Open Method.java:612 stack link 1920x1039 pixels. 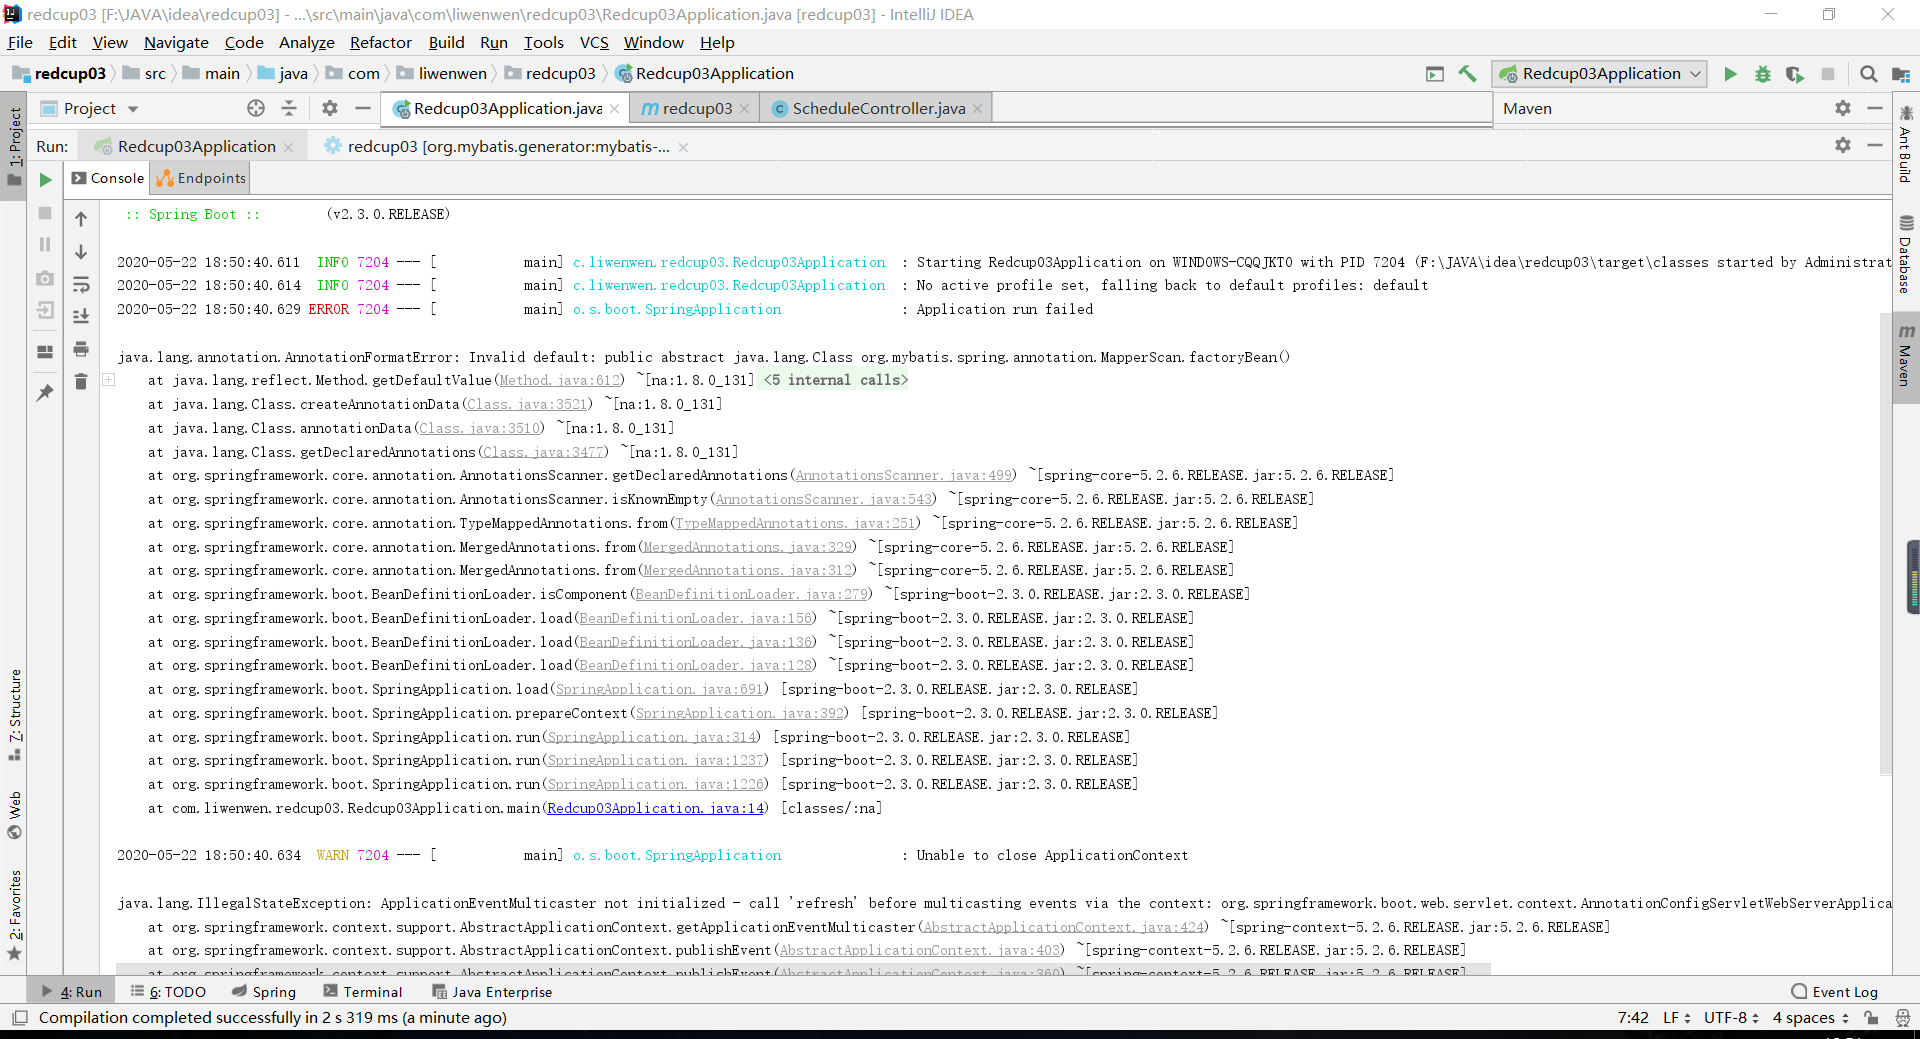click(x=559, y=380)
